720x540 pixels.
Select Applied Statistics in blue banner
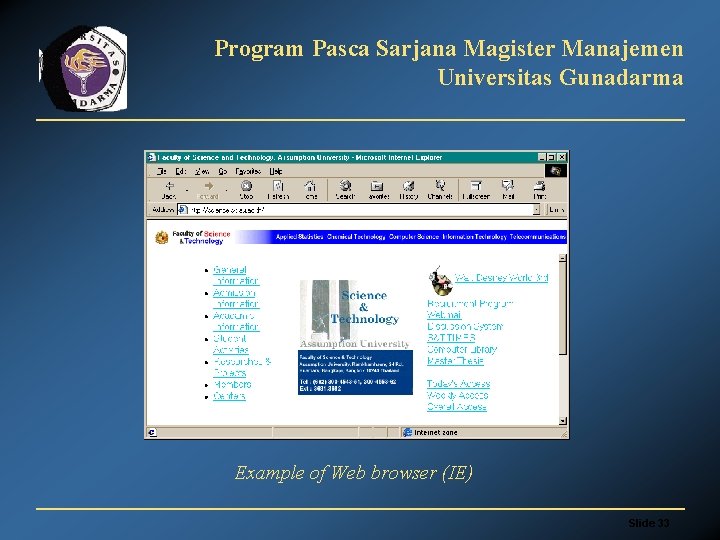tap(299, 237)
